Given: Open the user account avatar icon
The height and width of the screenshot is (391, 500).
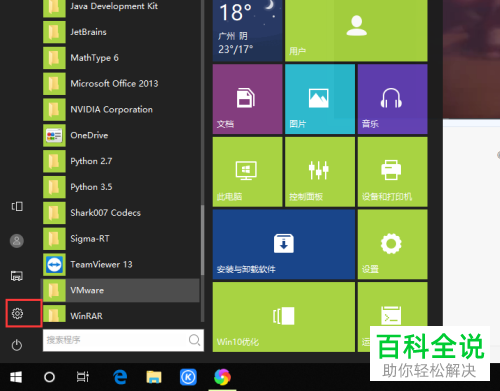Looking at the screenshot, I should pos(17,241).
